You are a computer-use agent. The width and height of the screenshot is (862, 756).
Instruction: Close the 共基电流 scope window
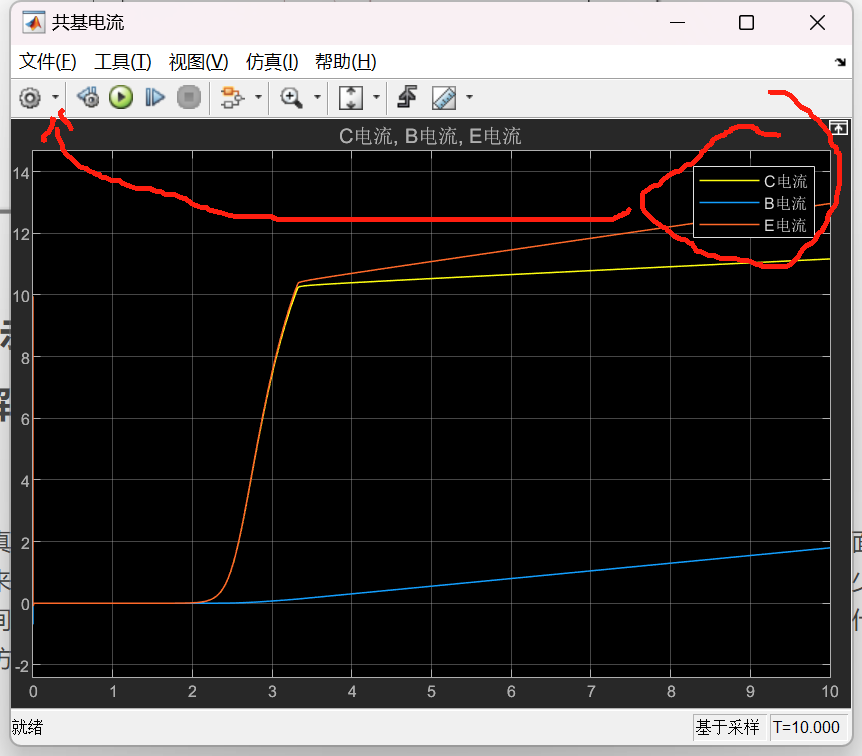coord(817,23)
